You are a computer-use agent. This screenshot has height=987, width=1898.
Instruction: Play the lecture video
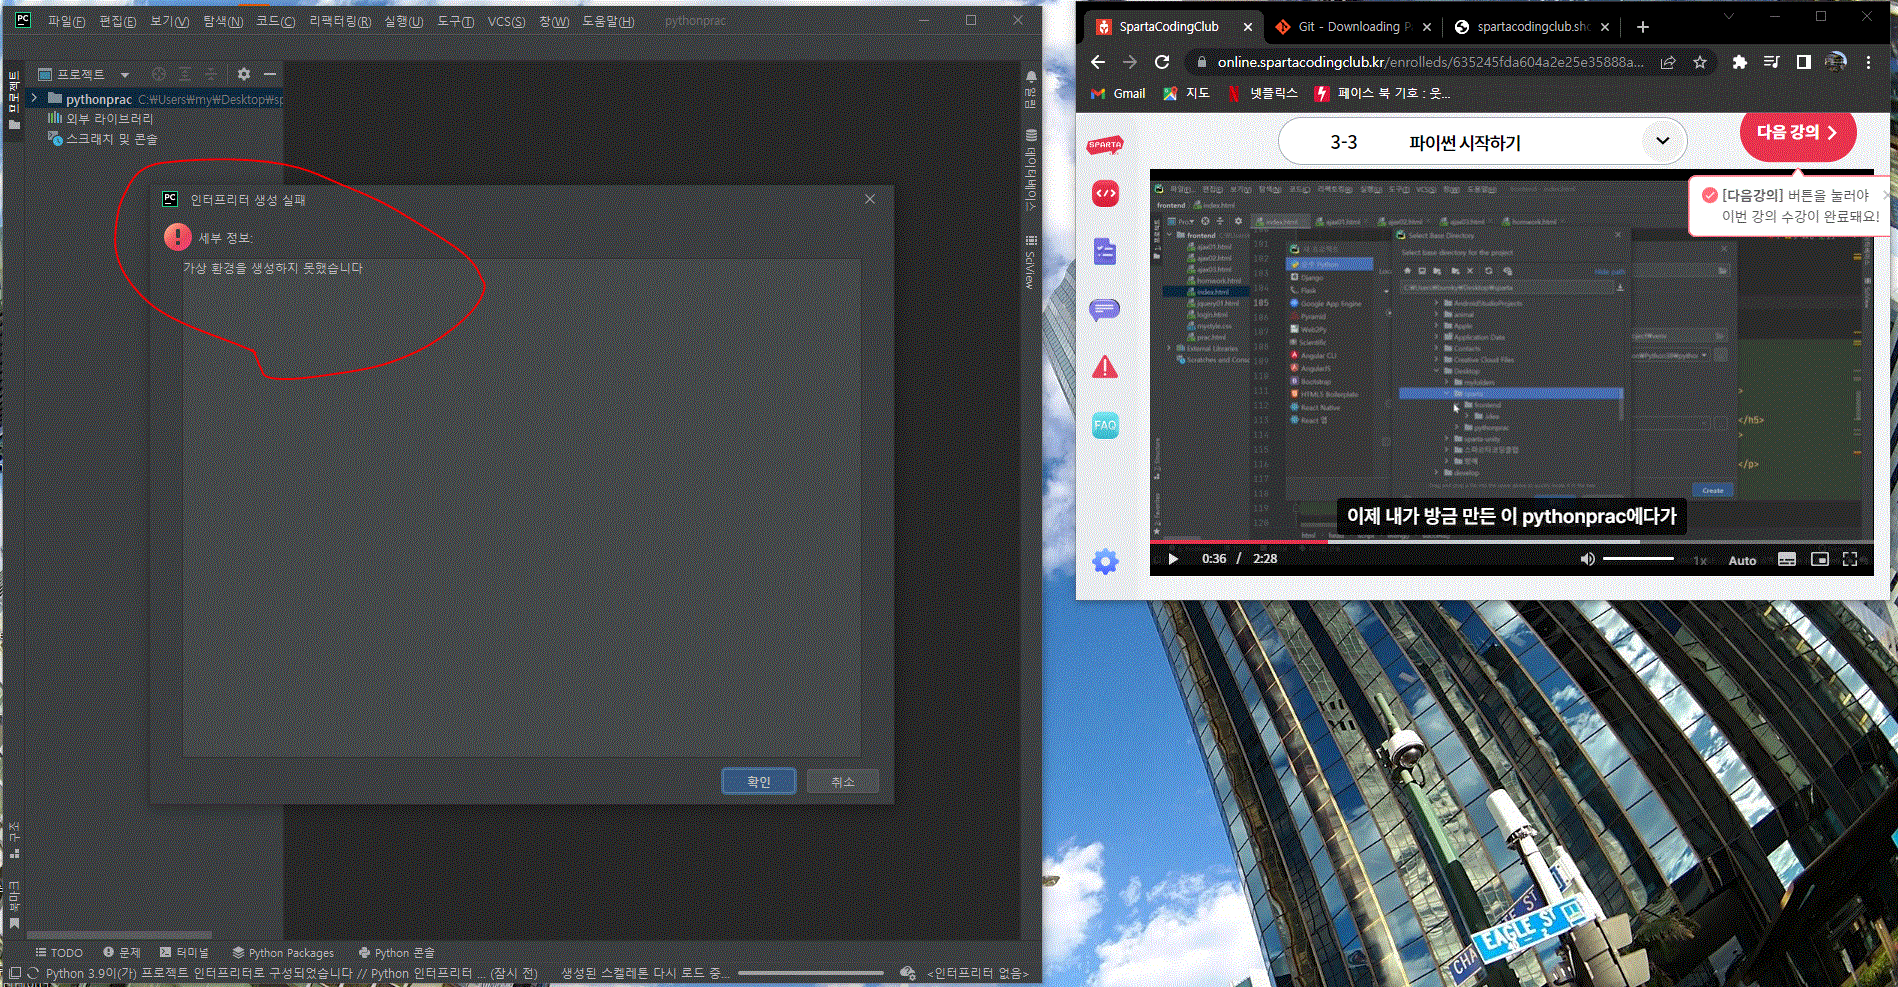[x=1173, y=559]
